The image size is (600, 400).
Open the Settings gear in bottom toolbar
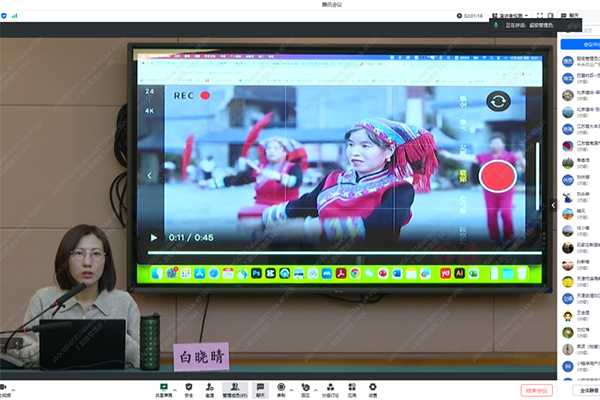click(372, 386)
